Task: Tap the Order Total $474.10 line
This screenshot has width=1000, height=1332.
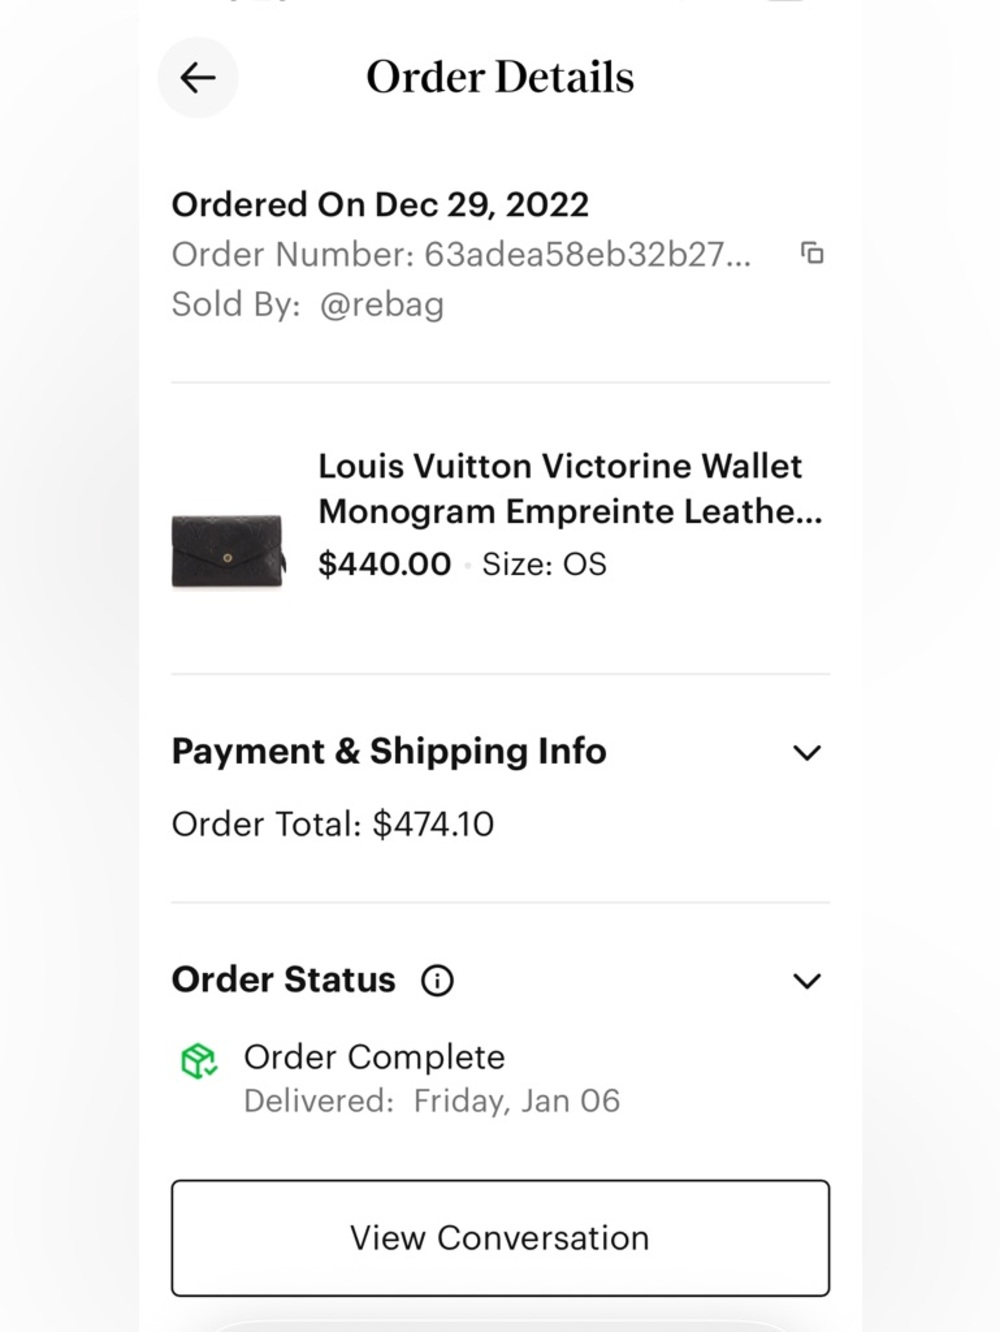Action: coord(333,824)
